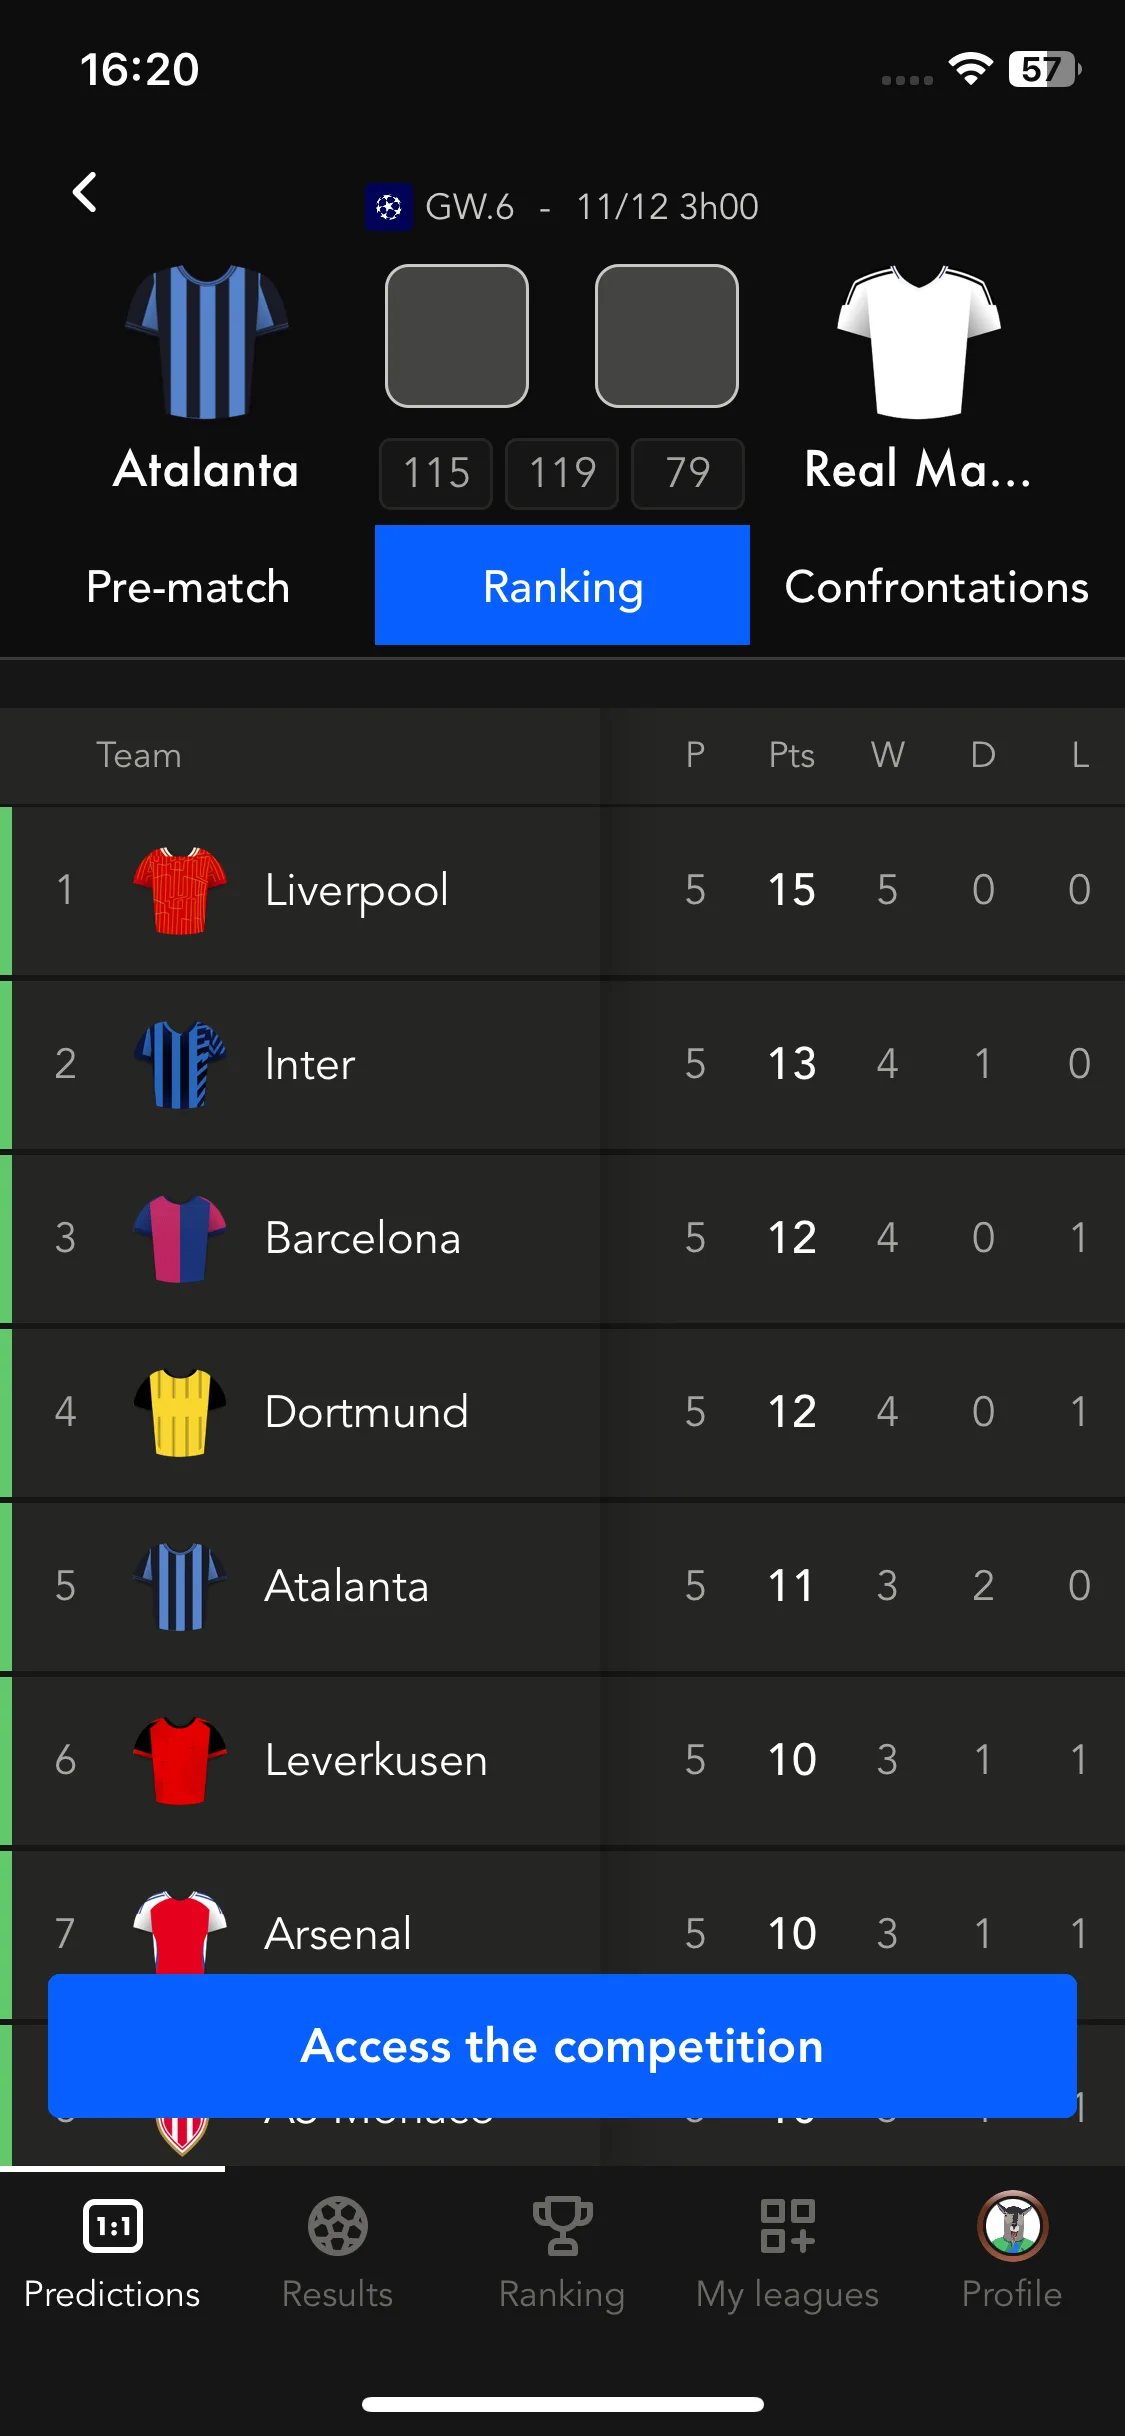This screenshot has height=2436, width=1125.
Task: Open the Results football icon
Action: (x=338, y=2227)
